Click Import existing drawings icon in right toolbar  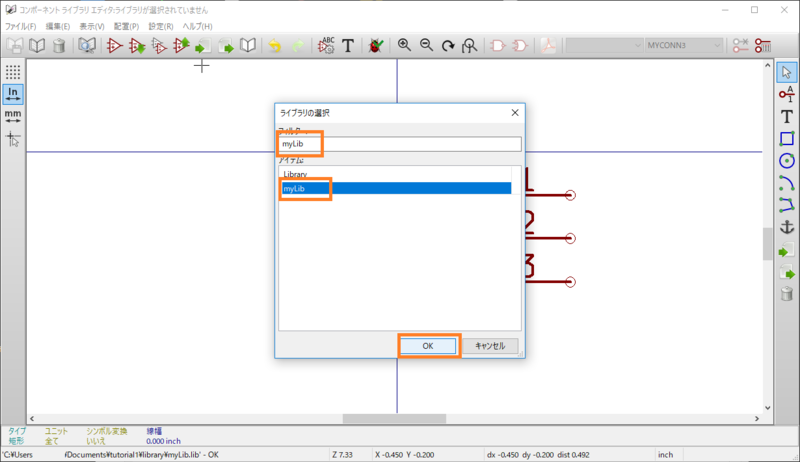point(786,250)
